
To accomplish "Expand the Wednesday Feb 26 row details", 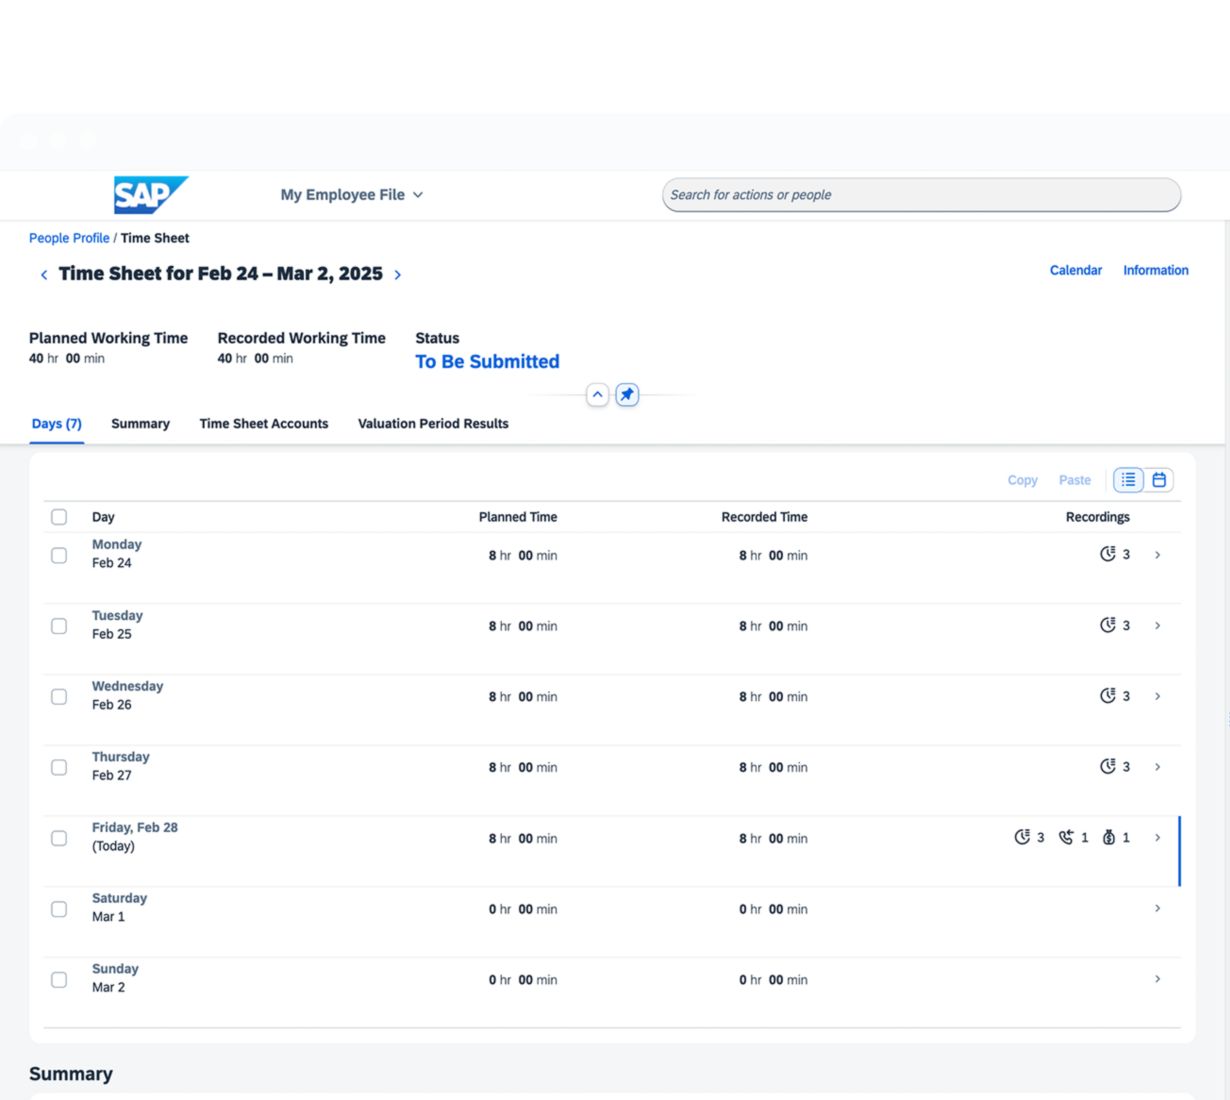I will pyautogui.click(x=1157, y=696).
